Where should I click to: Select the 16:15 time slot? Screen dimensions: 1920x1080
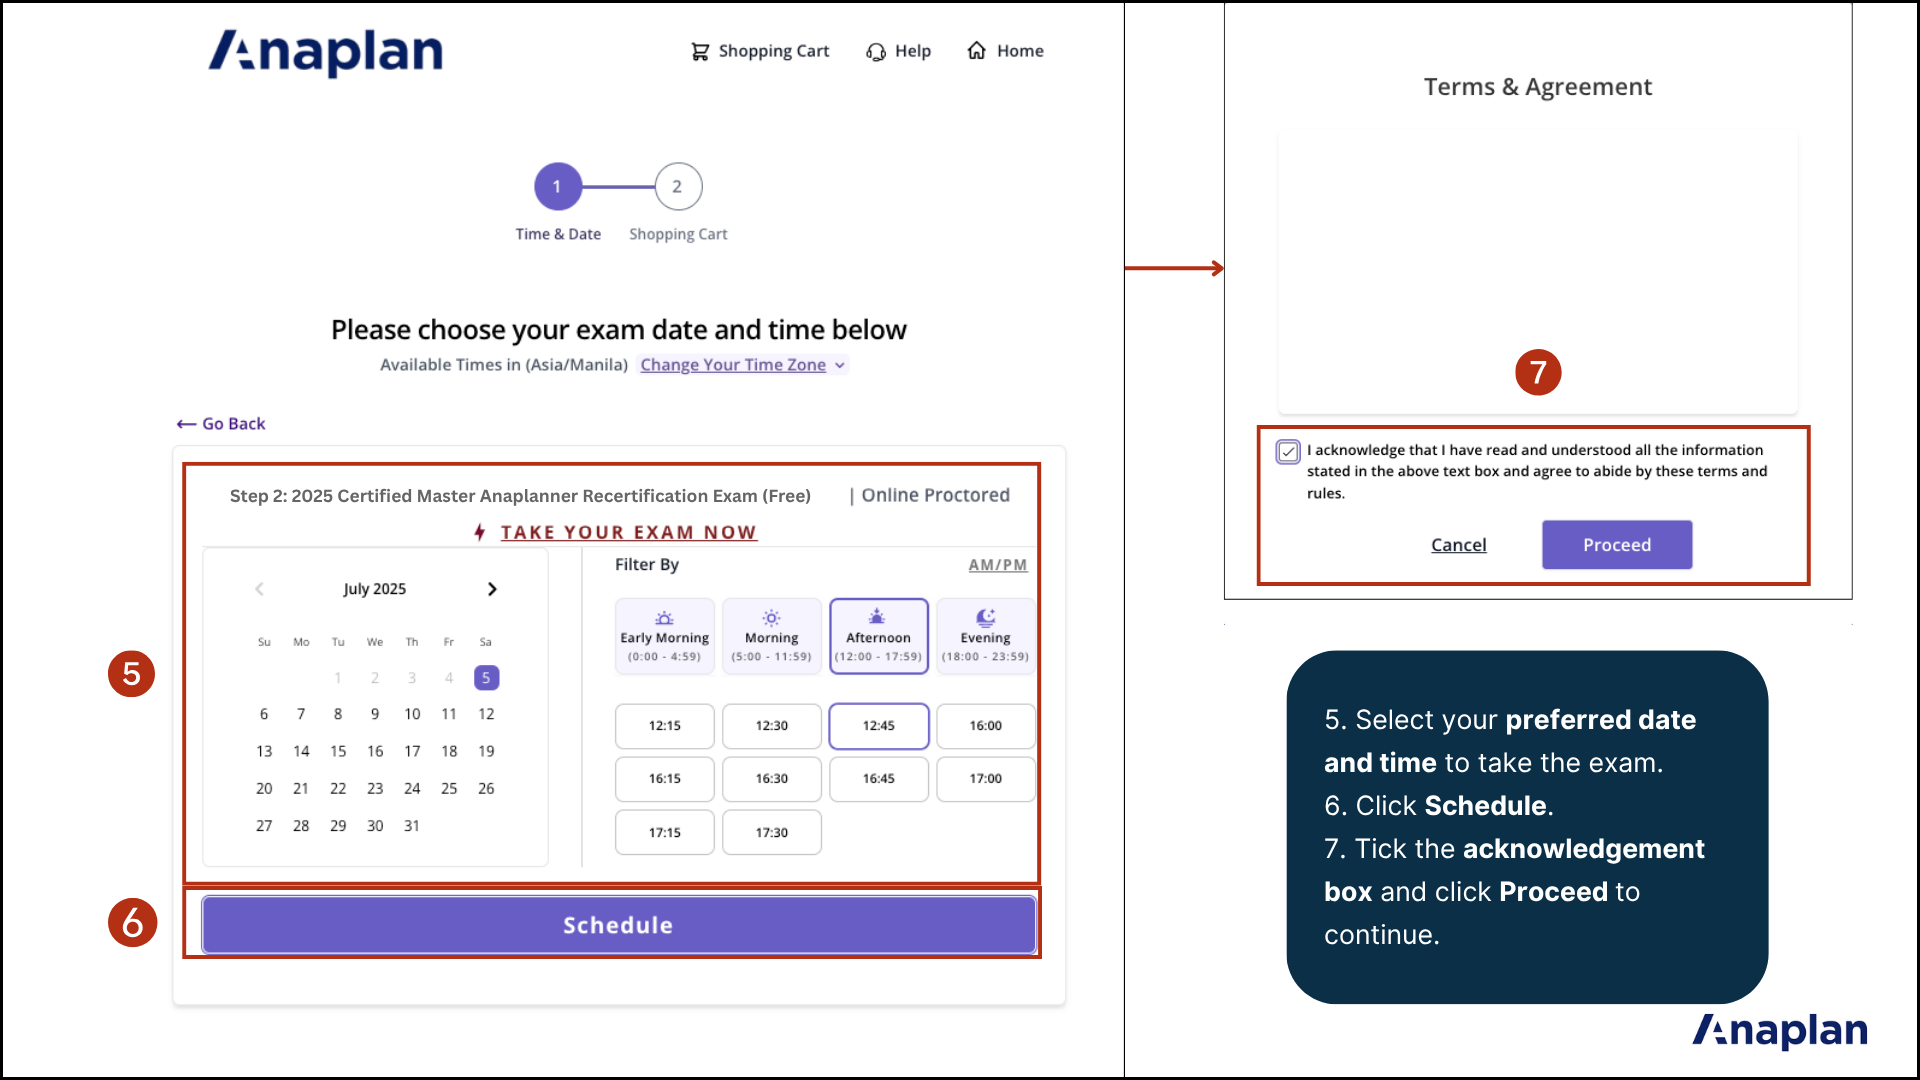click(664, 779)
